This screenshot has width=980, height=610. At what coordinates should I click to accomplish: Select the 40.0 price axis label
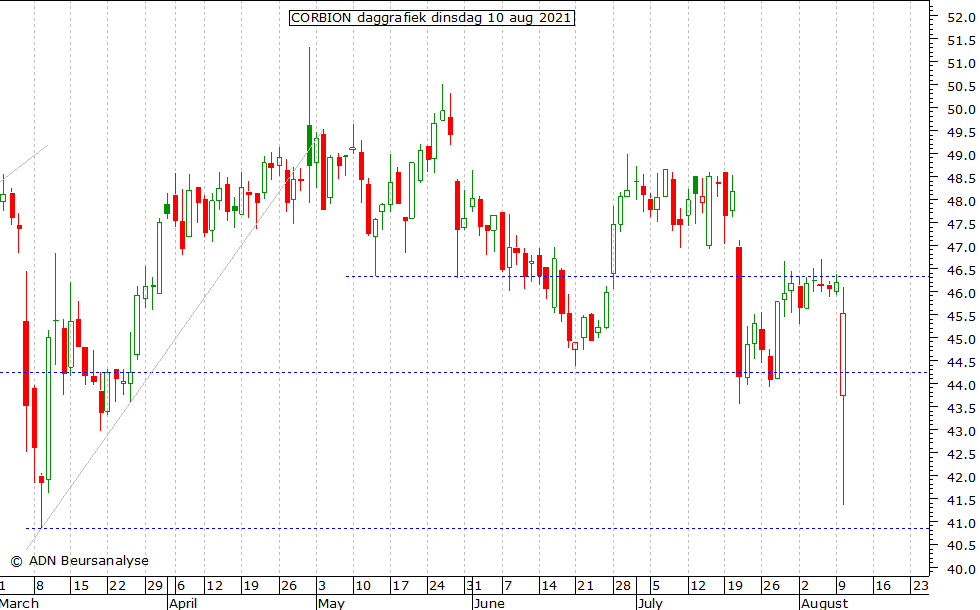[x=961, y=569]
